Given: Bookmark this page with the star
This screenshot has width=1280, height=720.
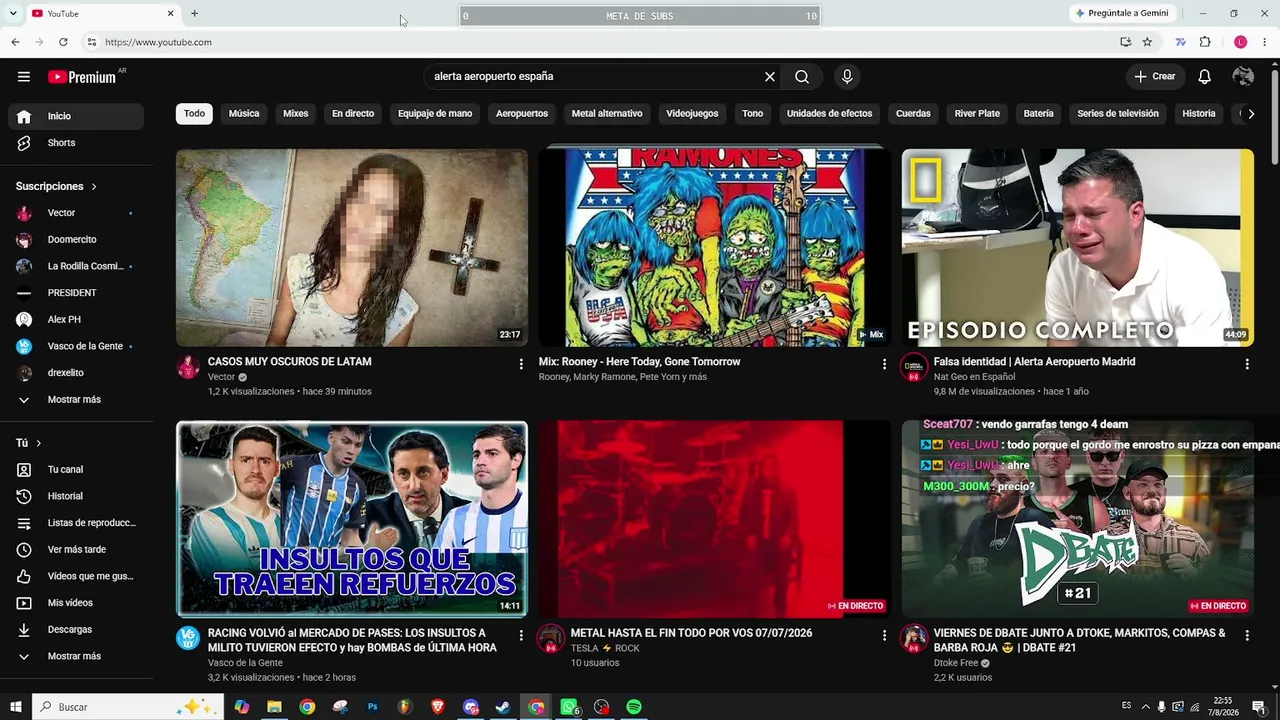Looking at the screenshot, I should coord(1147,42).
